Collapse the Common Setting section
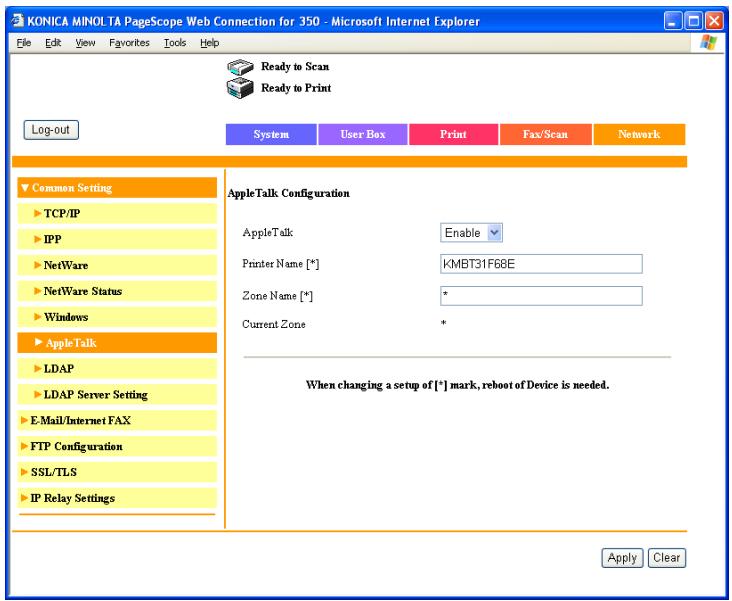This screenshot has width=732, height=601. 117,188
